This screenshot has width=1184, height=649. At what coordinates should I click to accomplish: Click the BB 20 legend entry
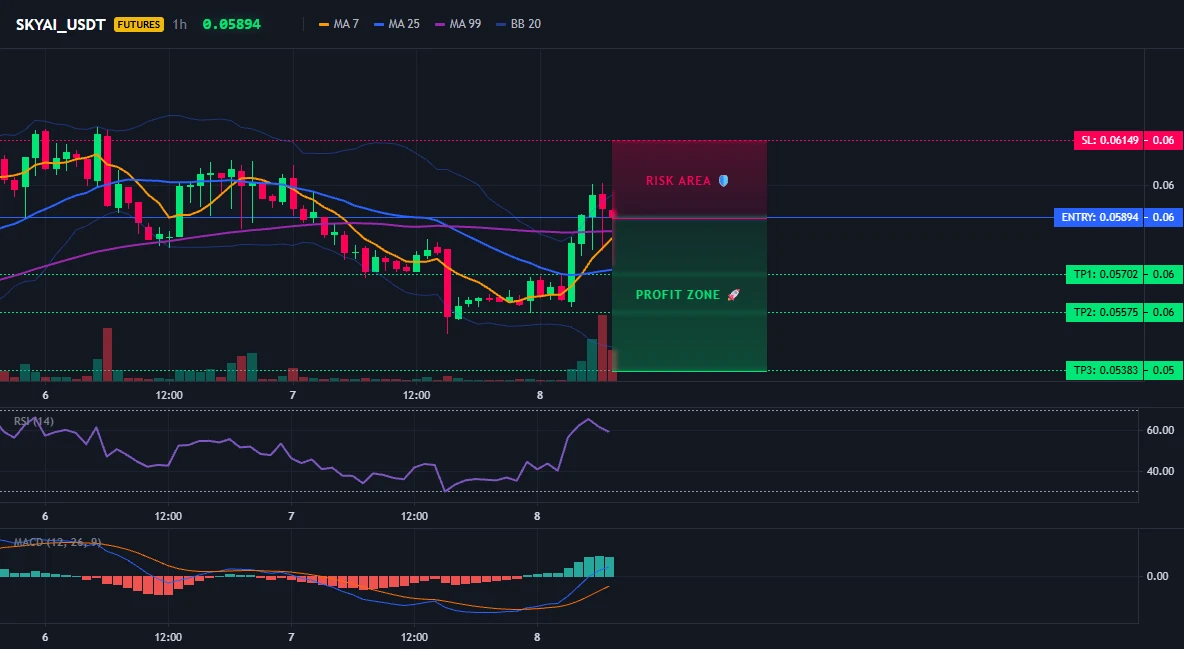click(x=519, y=24)
